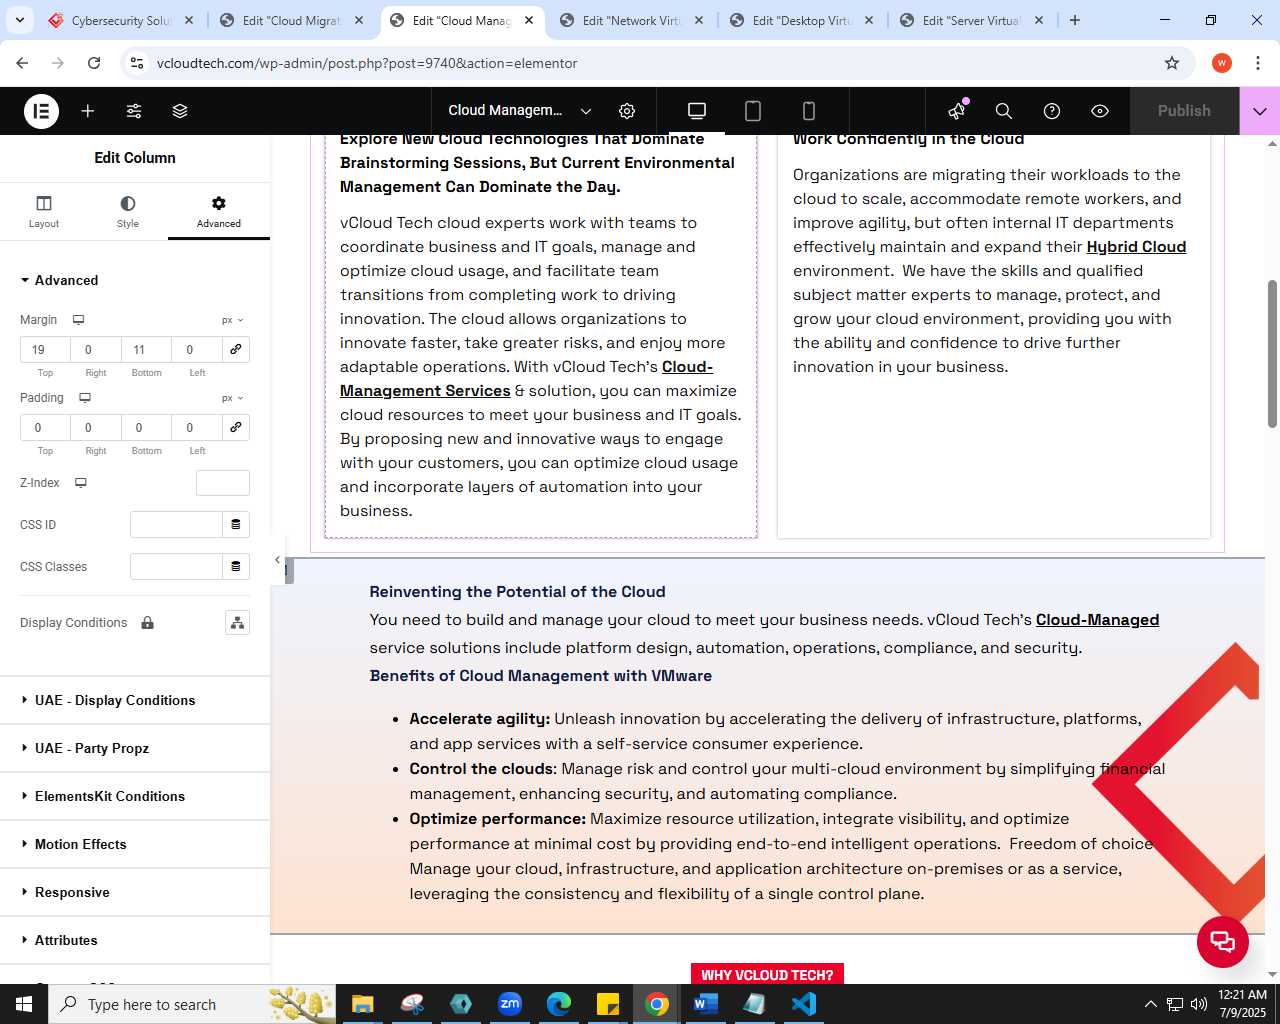Open a new browser tab
The width and height of the screenshot is (1280, 1024).
pyautogui.click(x=1075, y=20)
